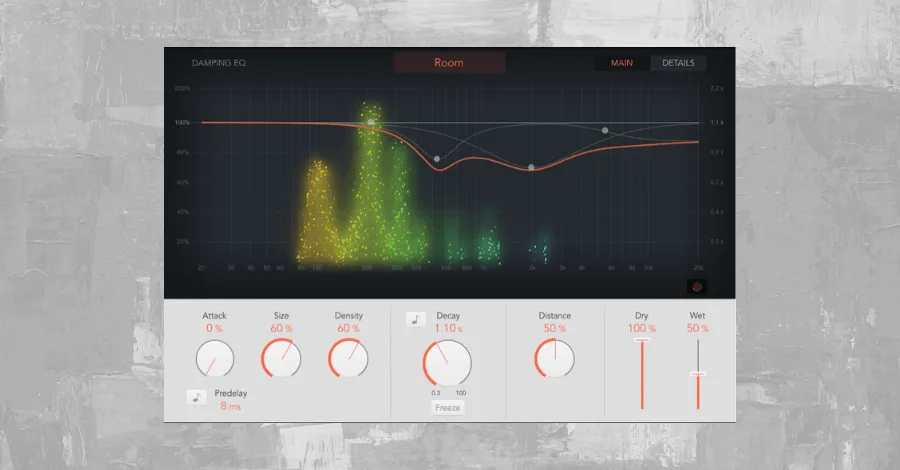Click the Wet value 50 %
Image resolution: width=900 pixels, height=470 pixels.
(x=697, y=328)
